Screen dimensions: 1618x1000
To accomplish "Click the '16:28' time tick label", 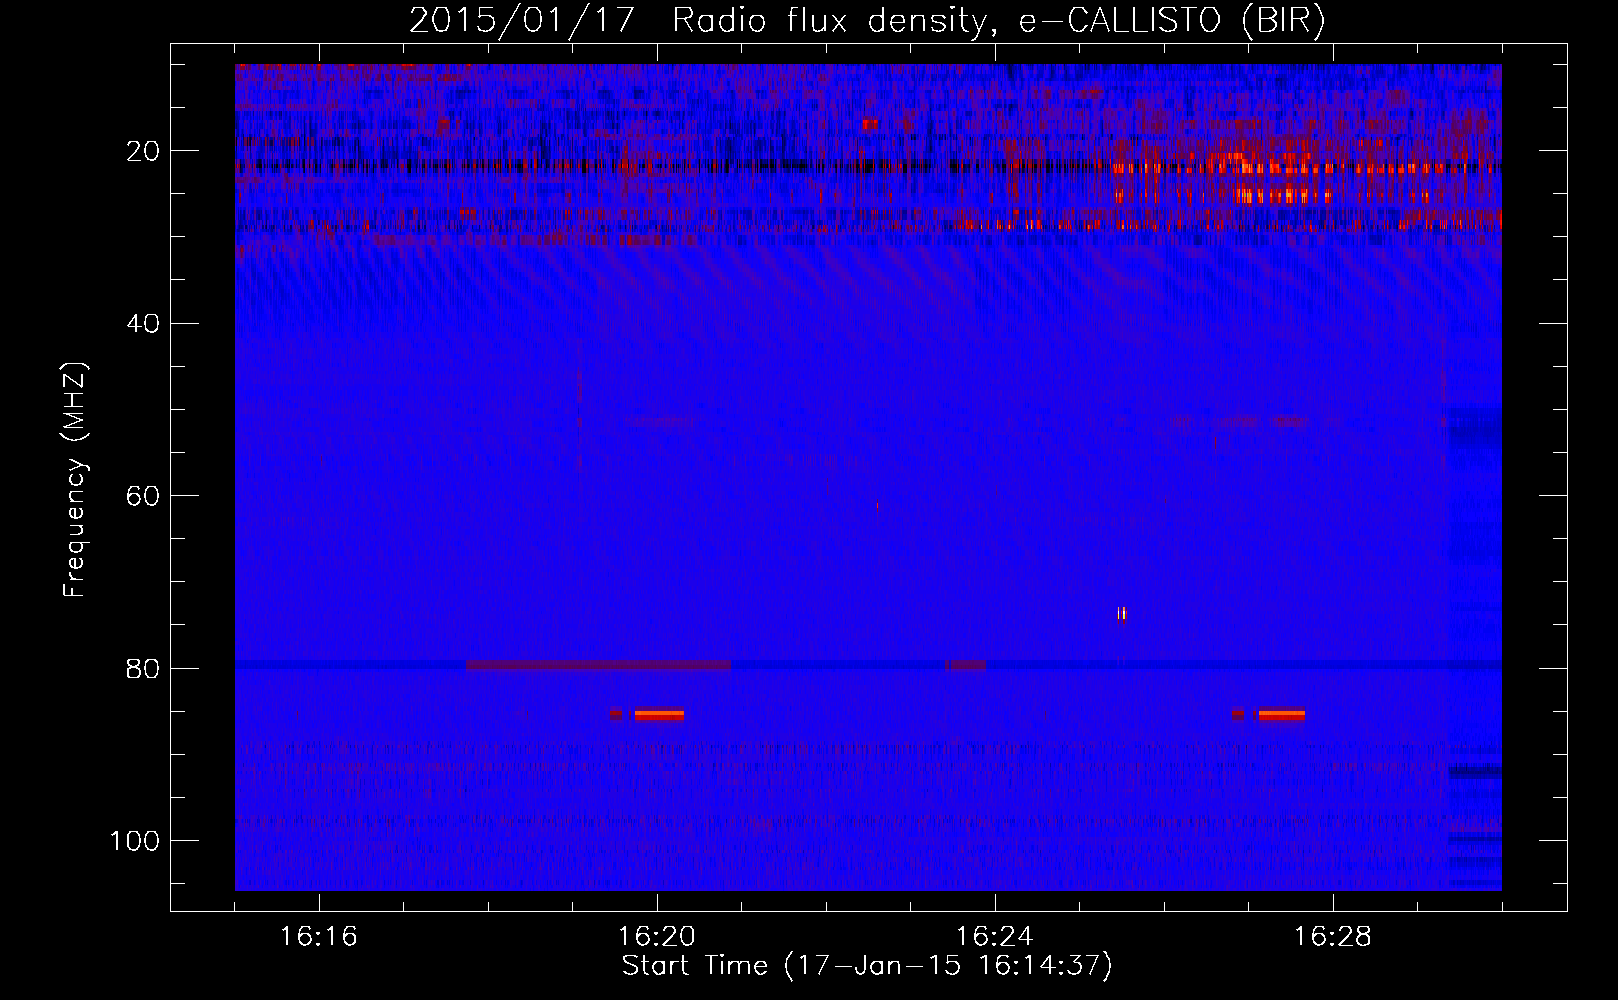I will pyautogui.click(x=1333, y=936).
